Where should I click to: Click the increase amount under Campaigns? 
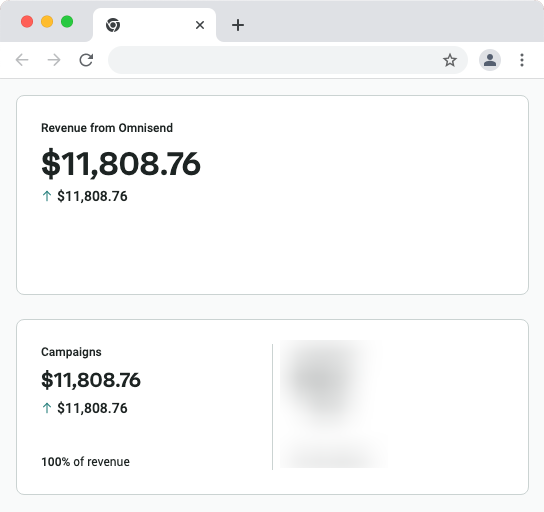pyautogui.click(x=92, y=408)
